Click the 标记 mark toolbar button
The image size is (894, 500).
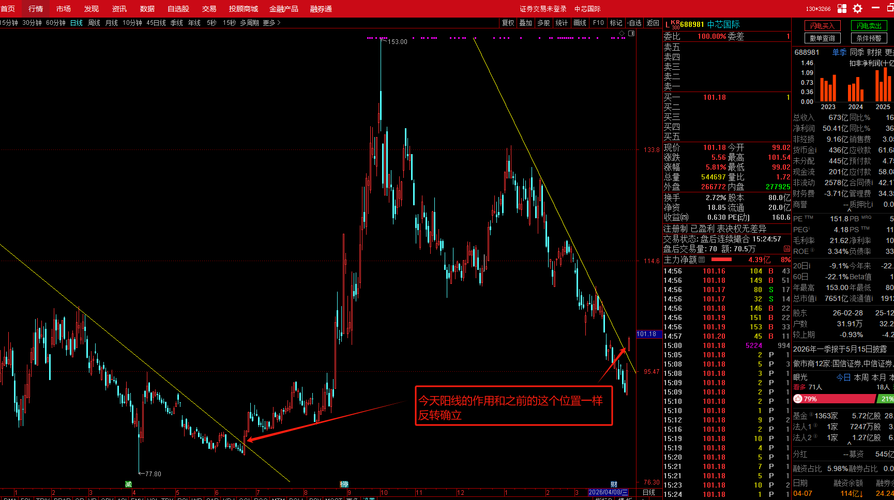tap(616, 23)
